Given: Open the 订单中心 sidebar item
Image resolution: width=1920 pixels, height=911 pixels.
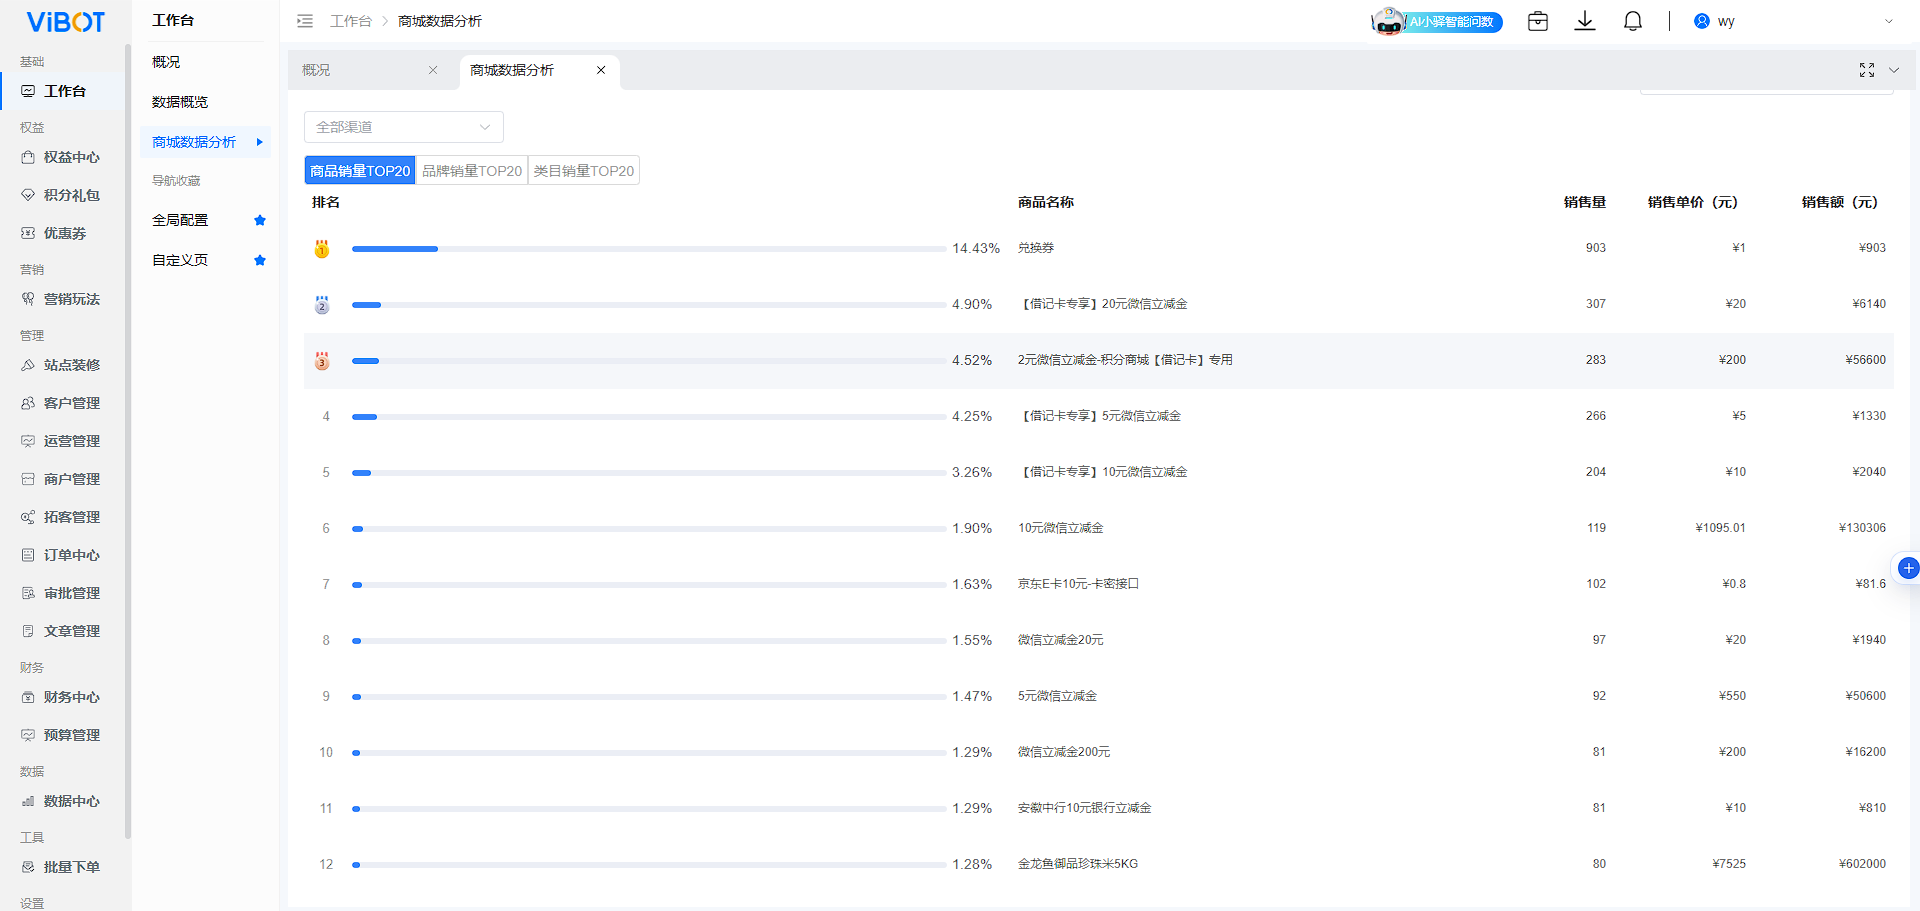Looking at the screenshot, I should coord(62,555).
